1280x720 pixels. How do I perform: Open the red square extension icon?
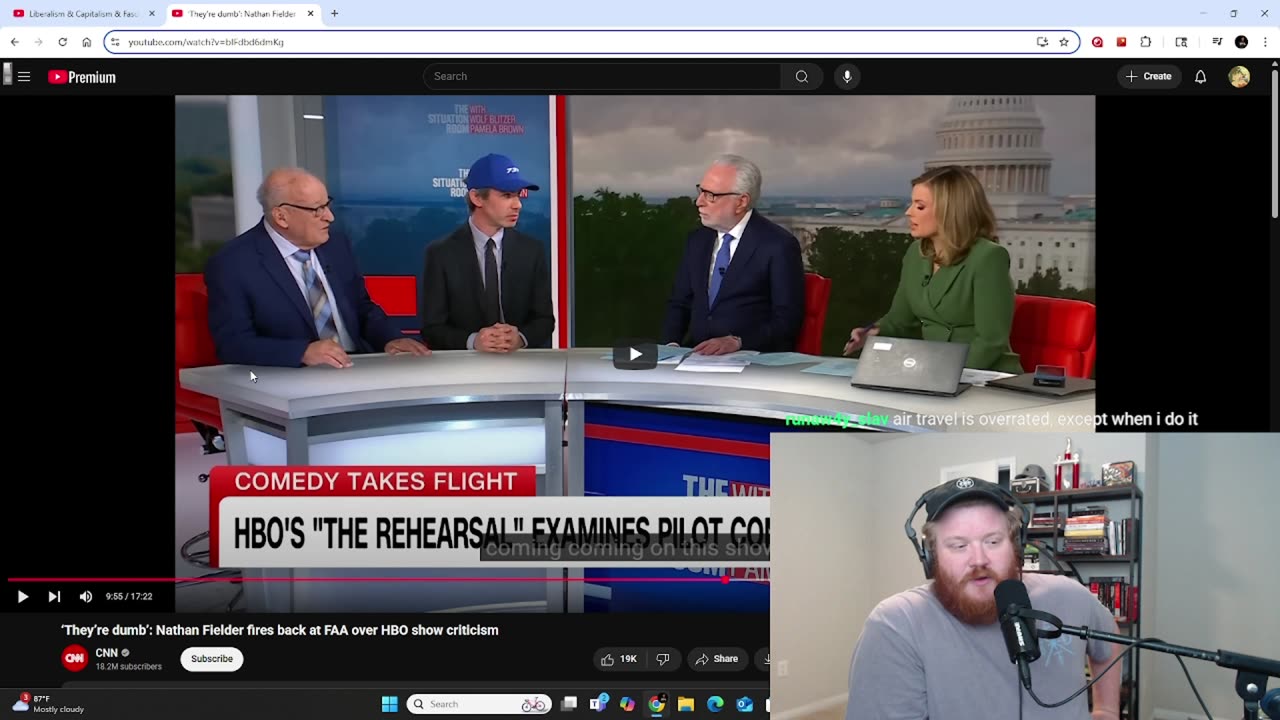pos(1121,42)
